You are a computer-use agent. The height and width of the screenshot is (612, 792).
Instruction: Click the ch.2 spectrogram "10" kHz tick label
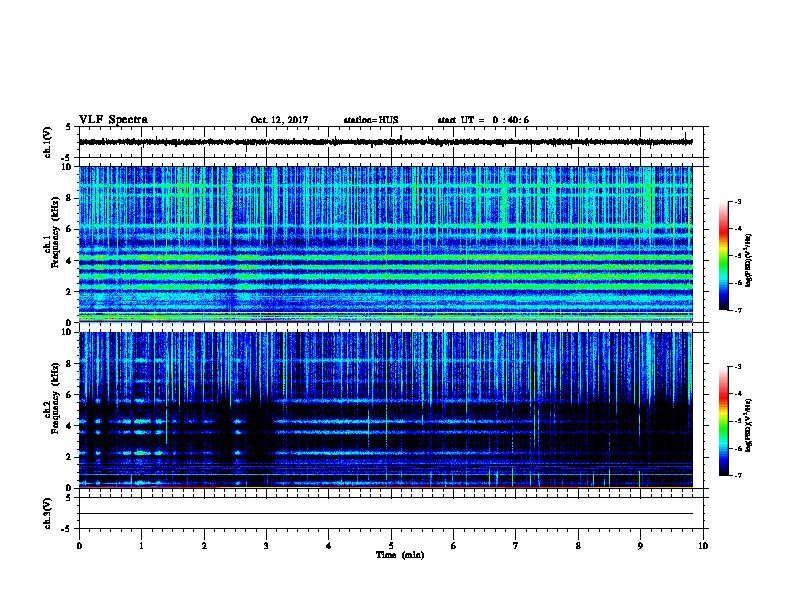pos(68,332)
